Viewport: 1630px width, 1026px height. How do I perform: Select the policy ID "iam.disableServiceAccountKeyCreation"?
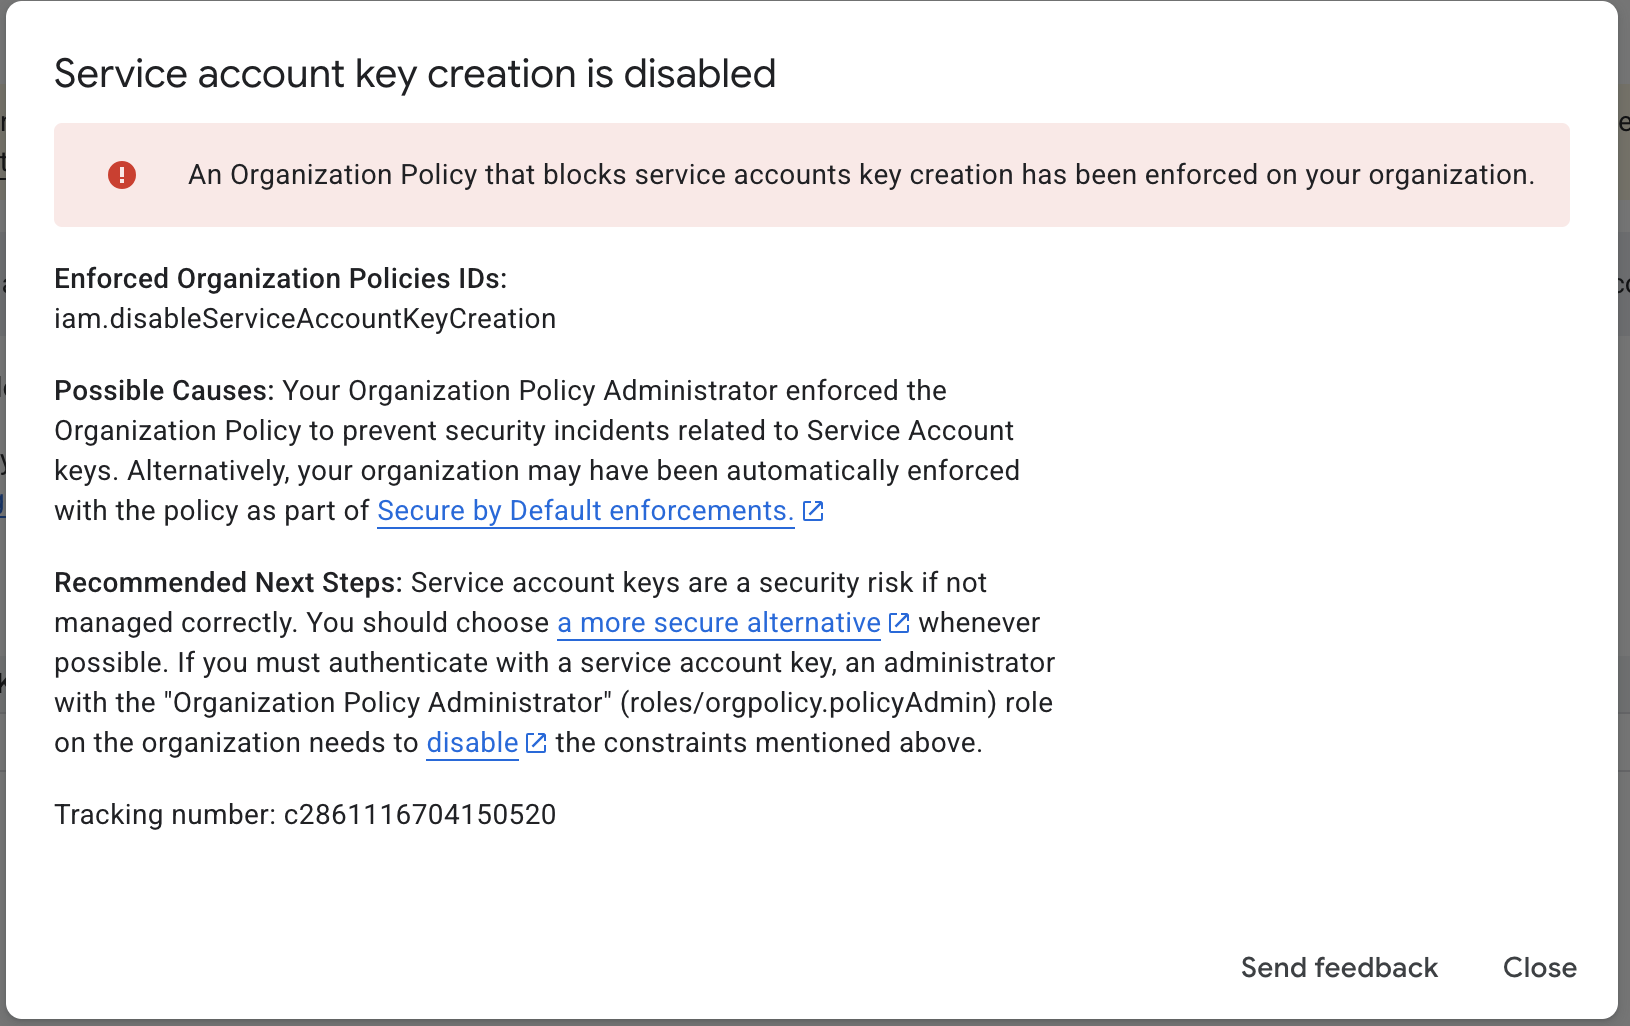[305, 318]
